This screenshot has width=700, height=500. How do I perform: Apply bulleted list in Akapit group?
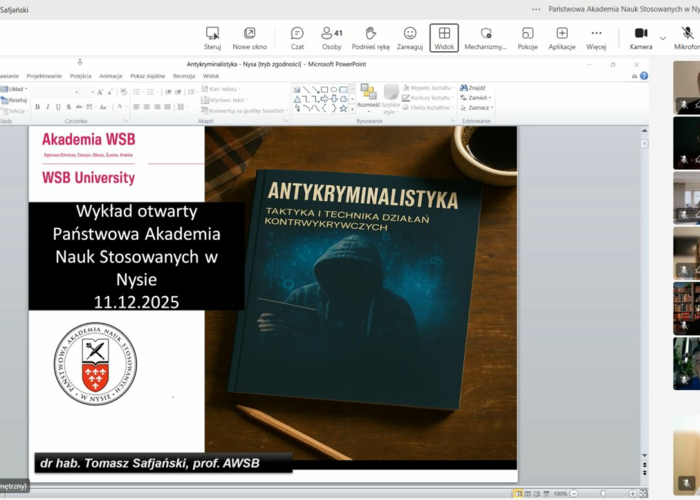pyautogui.click(x=138, y=92)
